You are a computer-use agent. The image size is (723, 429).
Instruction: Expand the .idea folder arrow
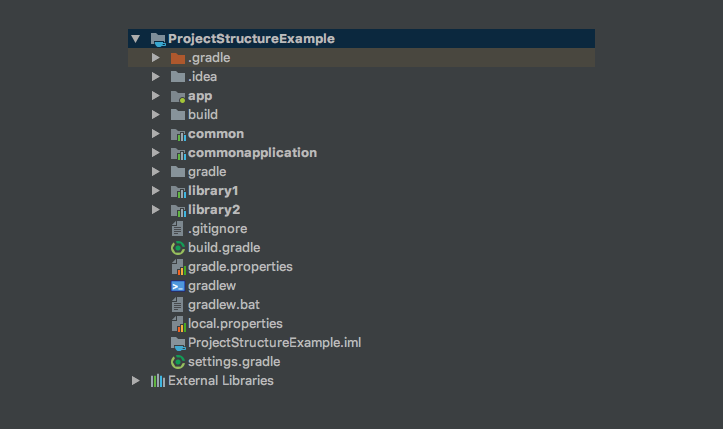[156, 77]
